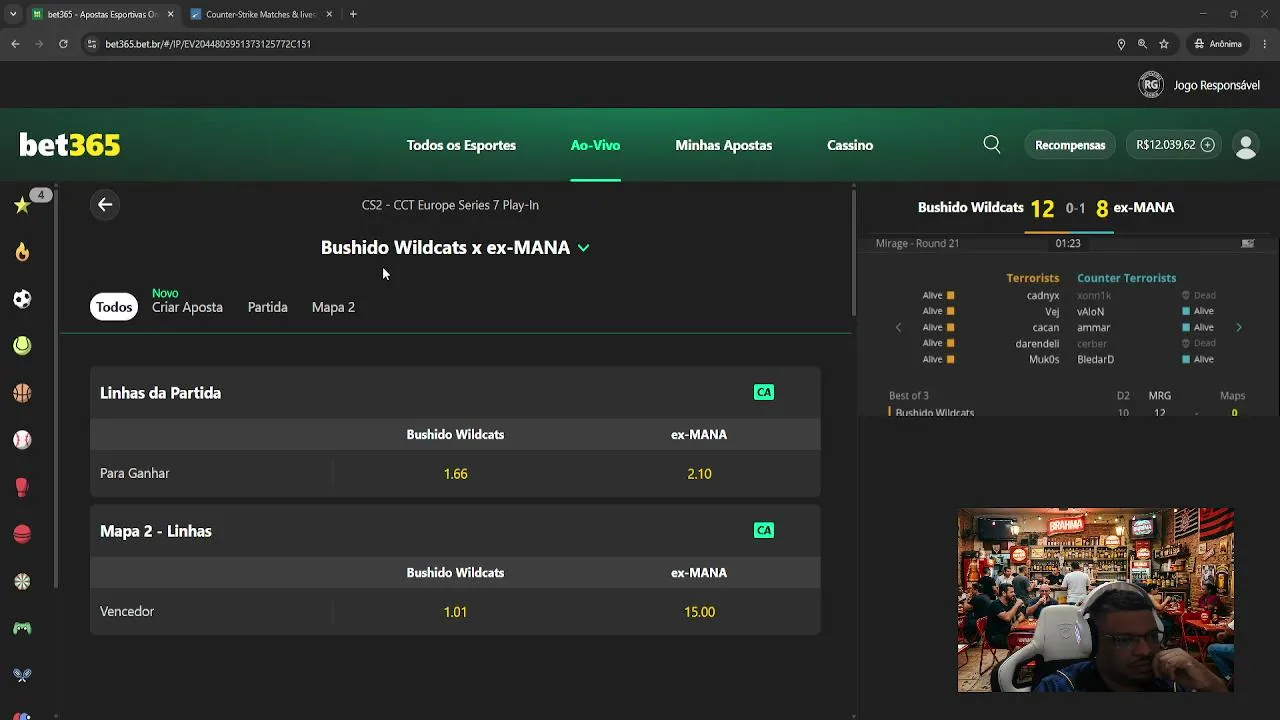Screen dimensions: 1280x720
Task: Select the boxing glove sport icon
Action: click(x=22, y=487)
